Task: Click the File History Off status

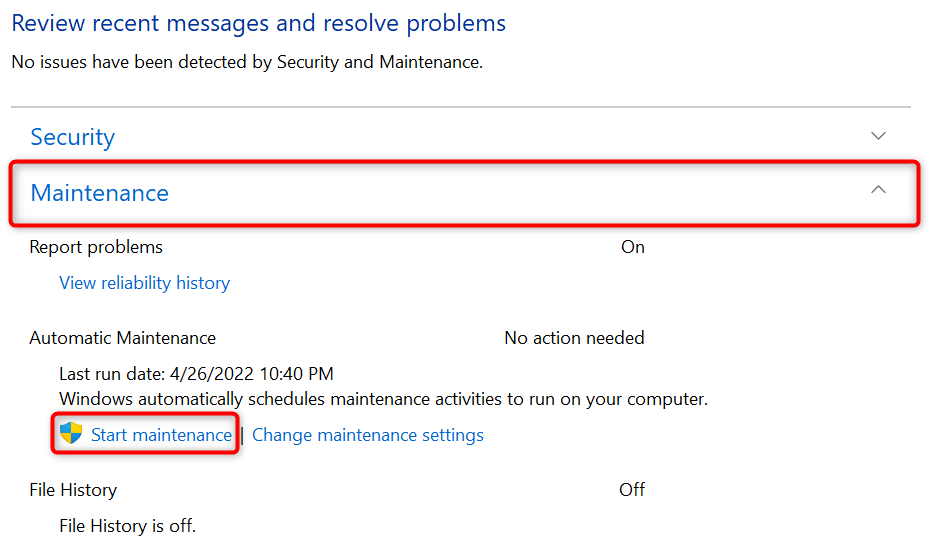Action: click(631, 490)
